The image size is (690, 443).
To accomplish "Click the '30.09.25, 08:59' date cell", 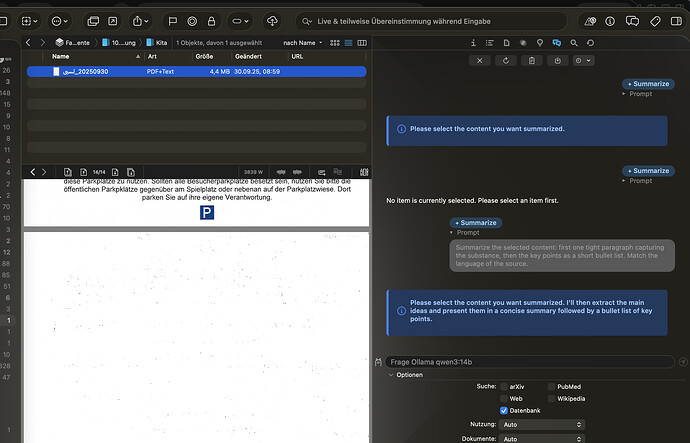I will (257, 71).
